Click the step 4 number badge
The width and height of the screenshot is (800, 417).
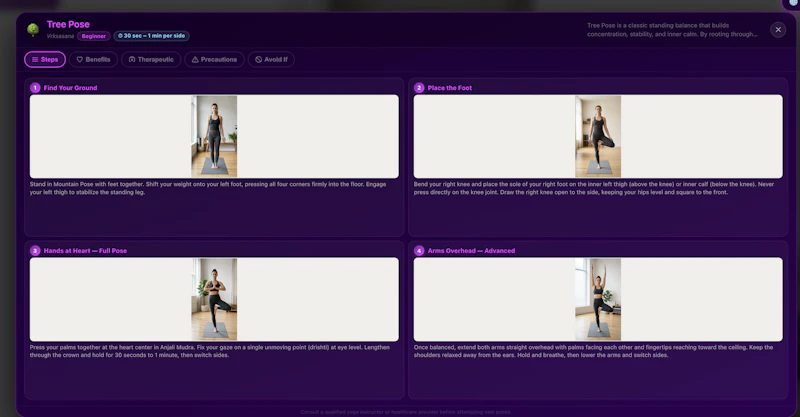point(419,251)
